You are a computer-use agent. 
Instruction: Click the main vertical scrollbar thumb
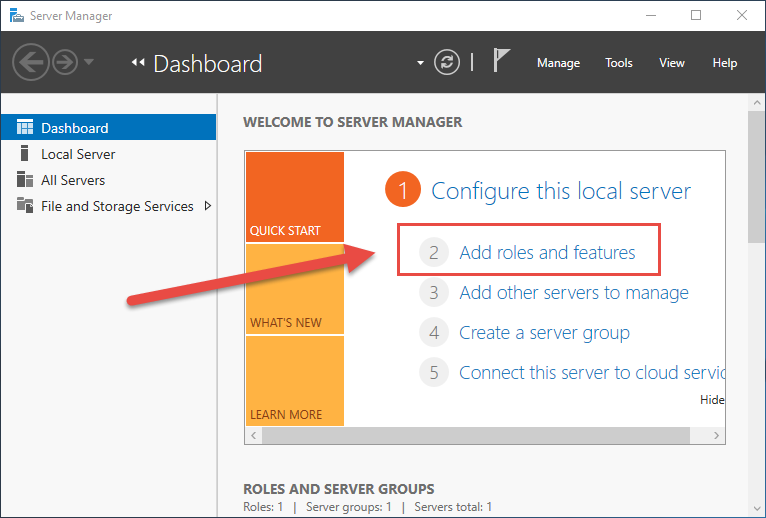[x=757, y=177]
